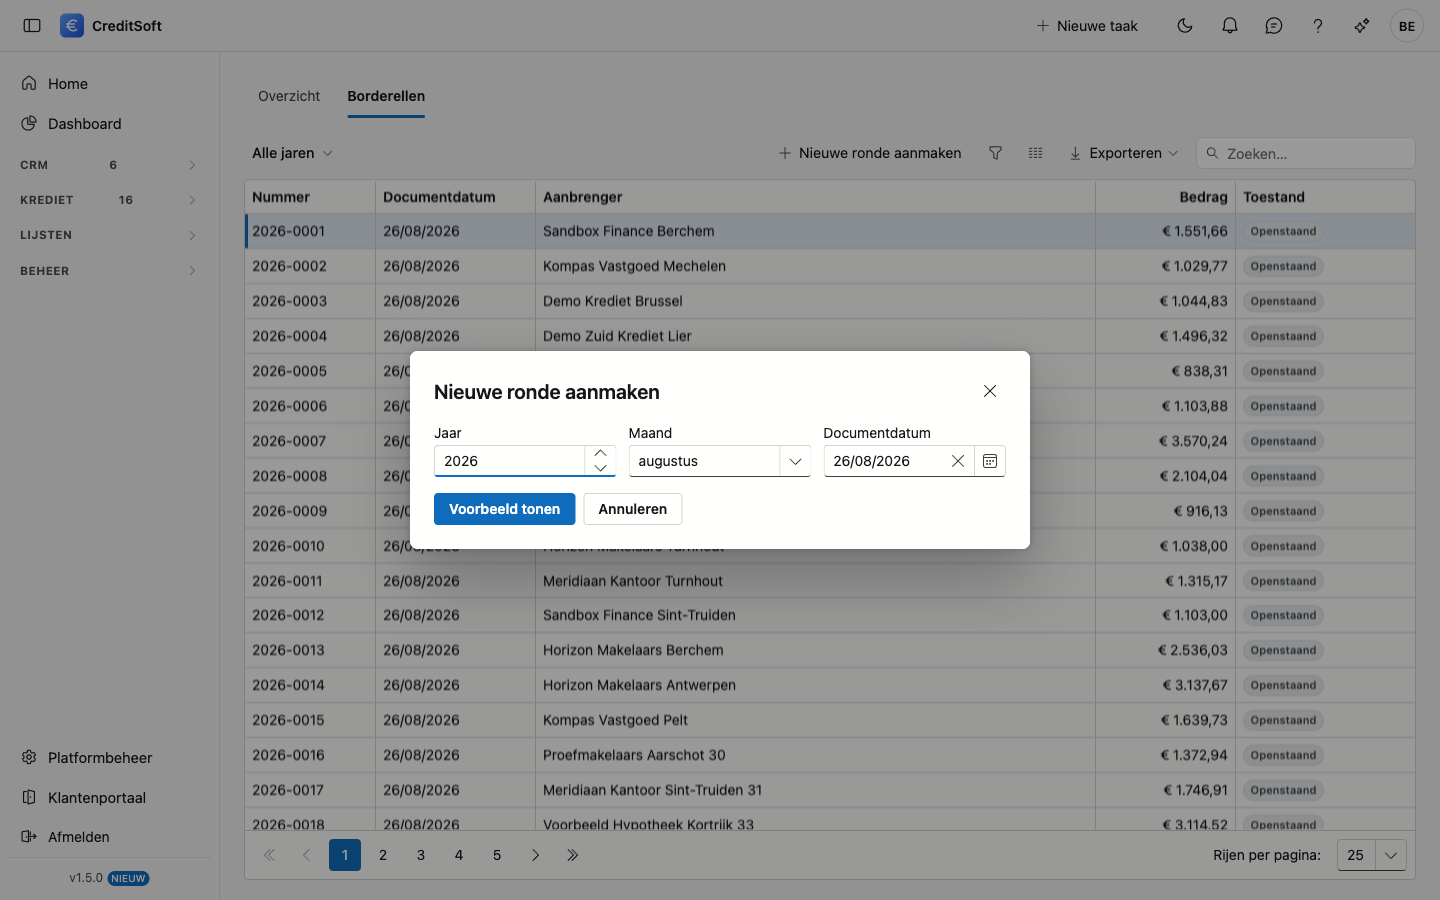1440x900 pixels.
Task: Click Kompas Vastgoed Pelt row
Action: pyautogui.click(x=830, y=720)
